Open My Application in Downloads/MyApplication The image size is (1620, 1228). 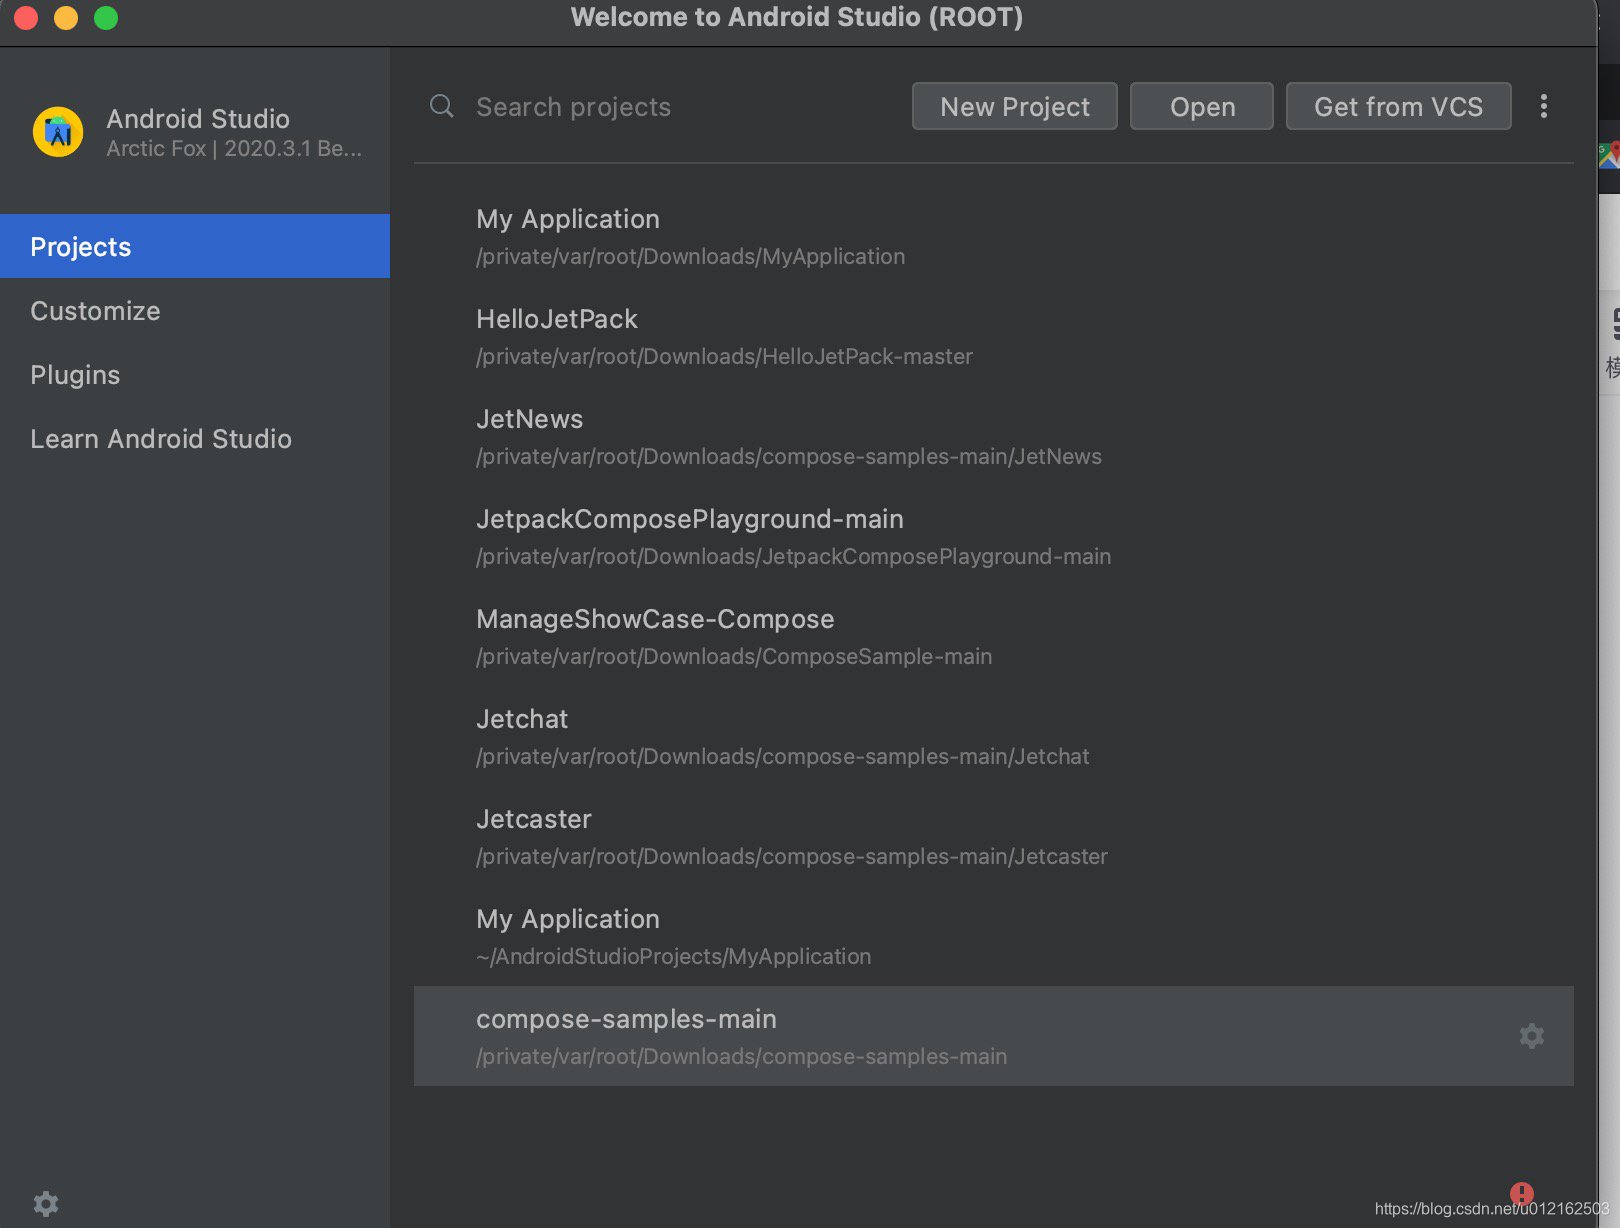click(x=994, y=236)
